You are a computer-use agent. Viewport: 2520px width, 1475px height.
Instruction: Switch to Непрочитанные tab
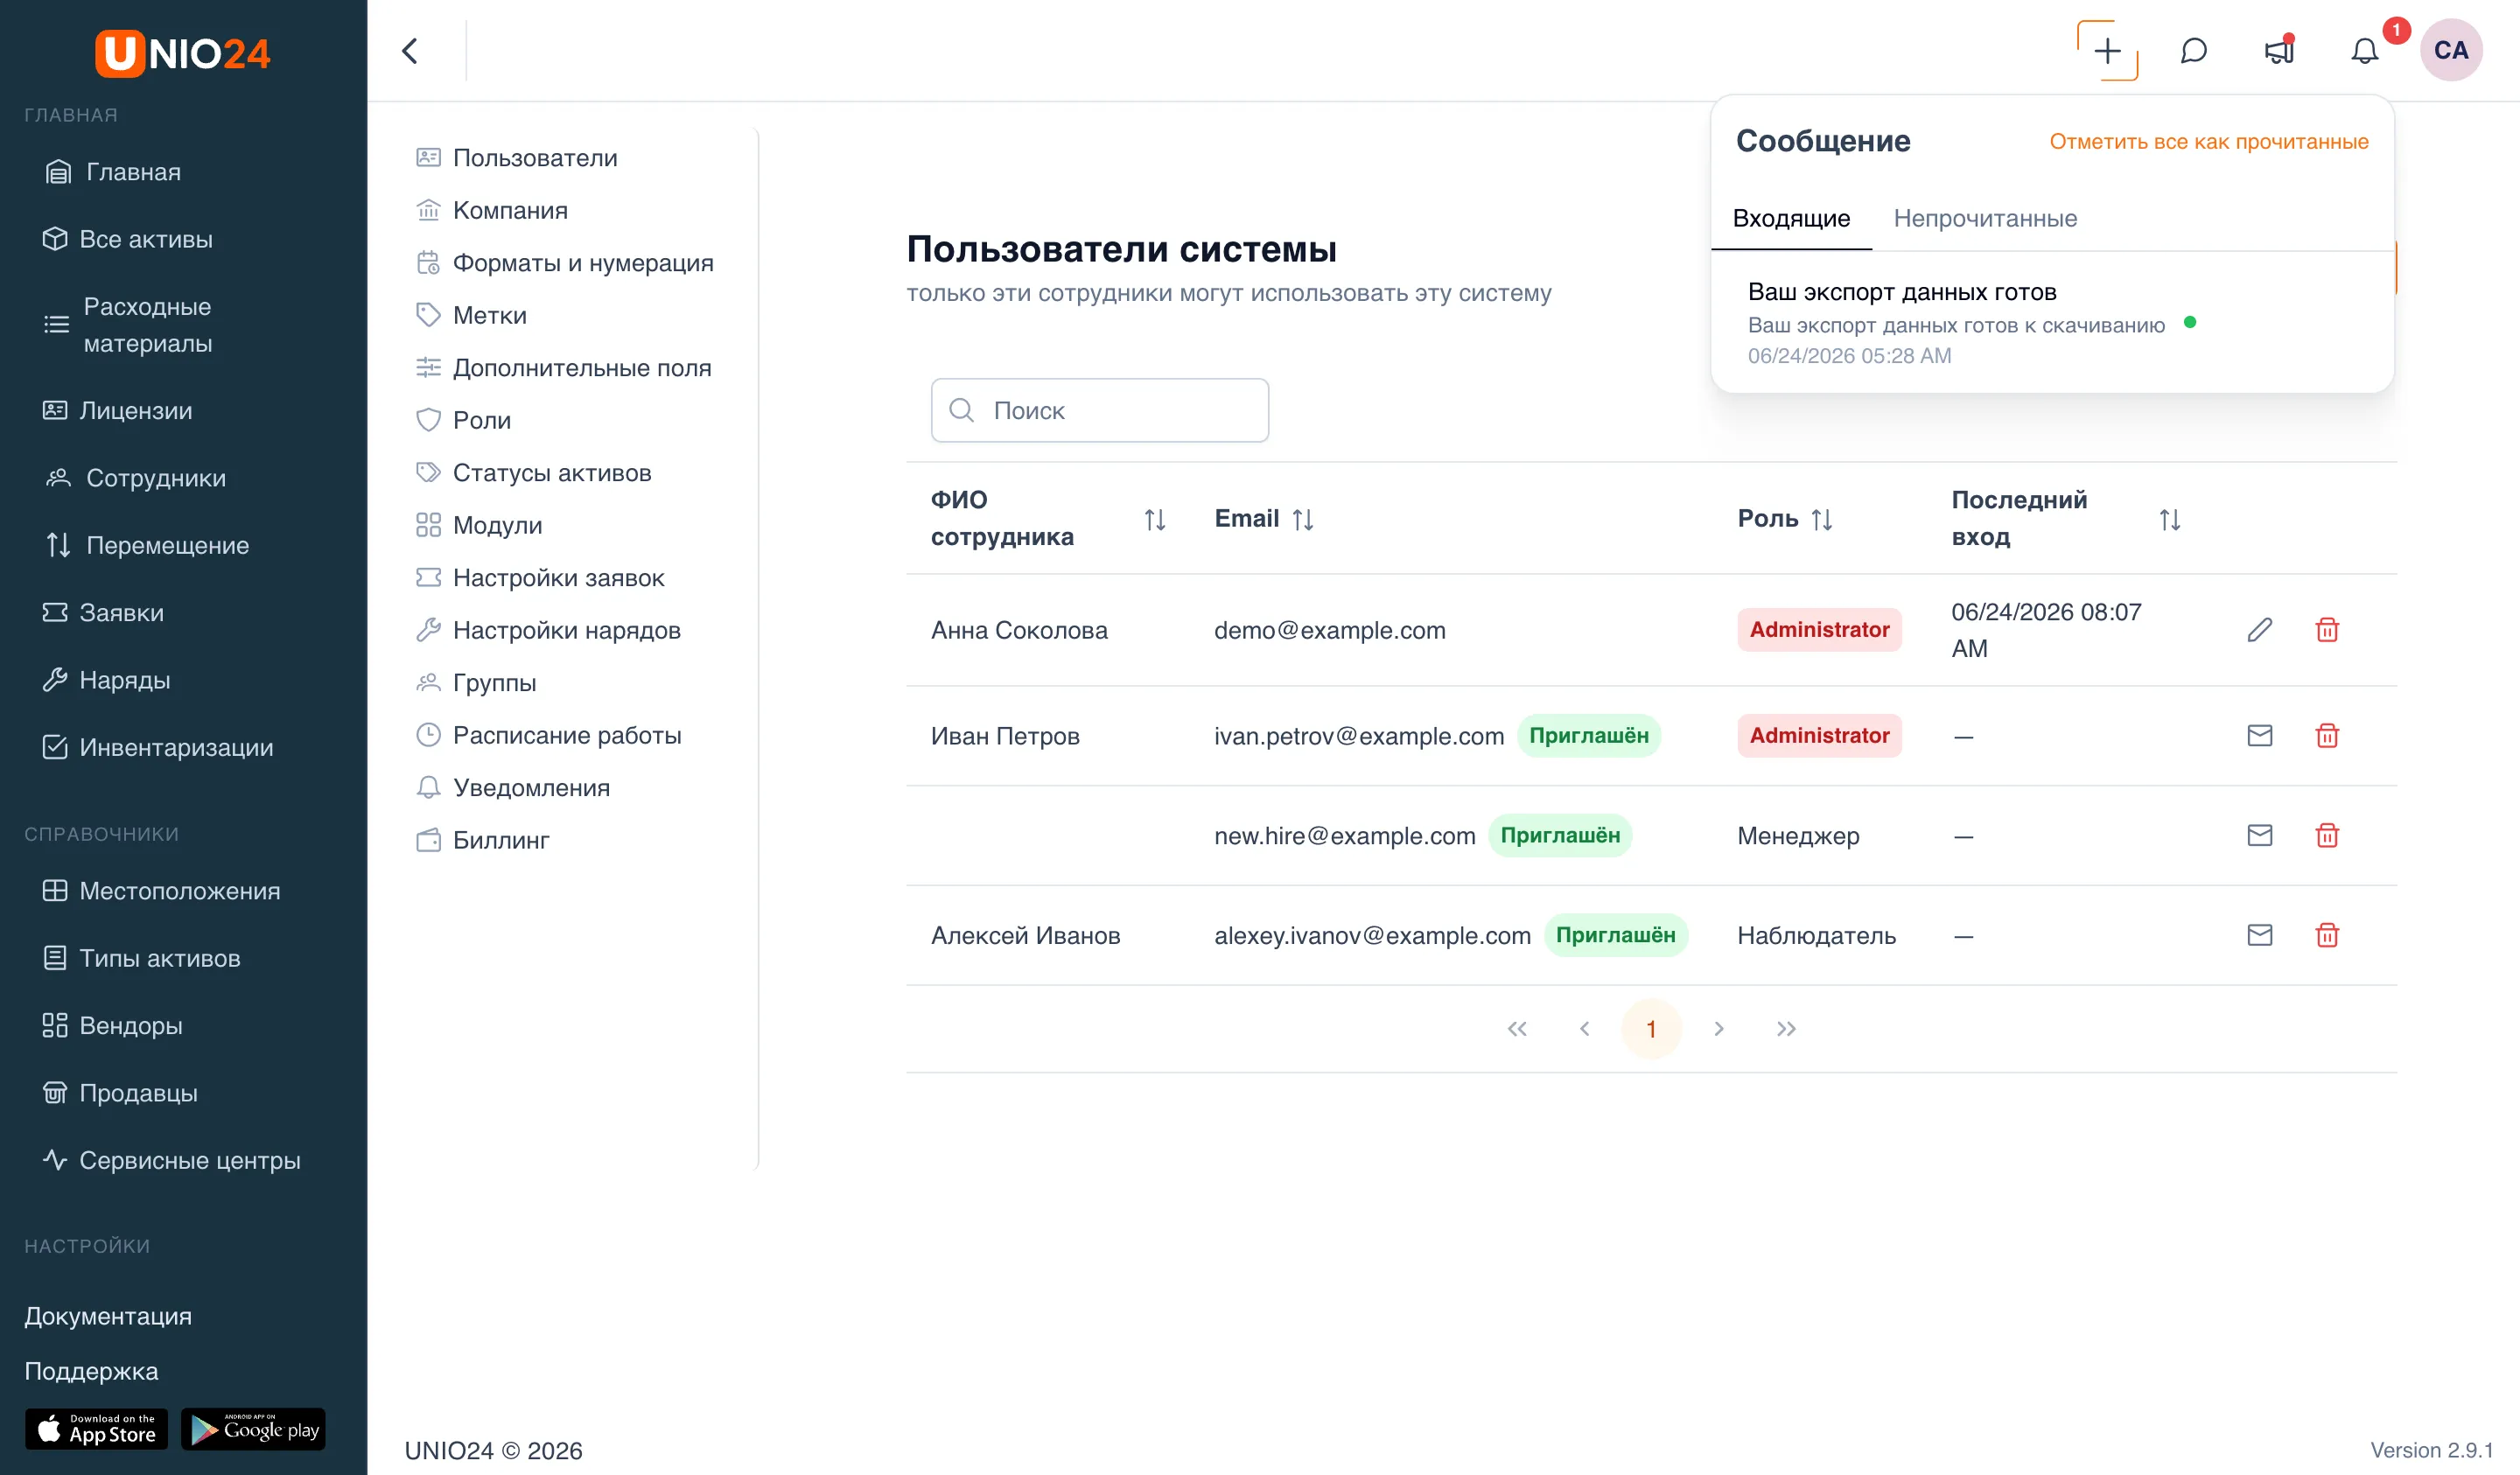(1985, 219)
